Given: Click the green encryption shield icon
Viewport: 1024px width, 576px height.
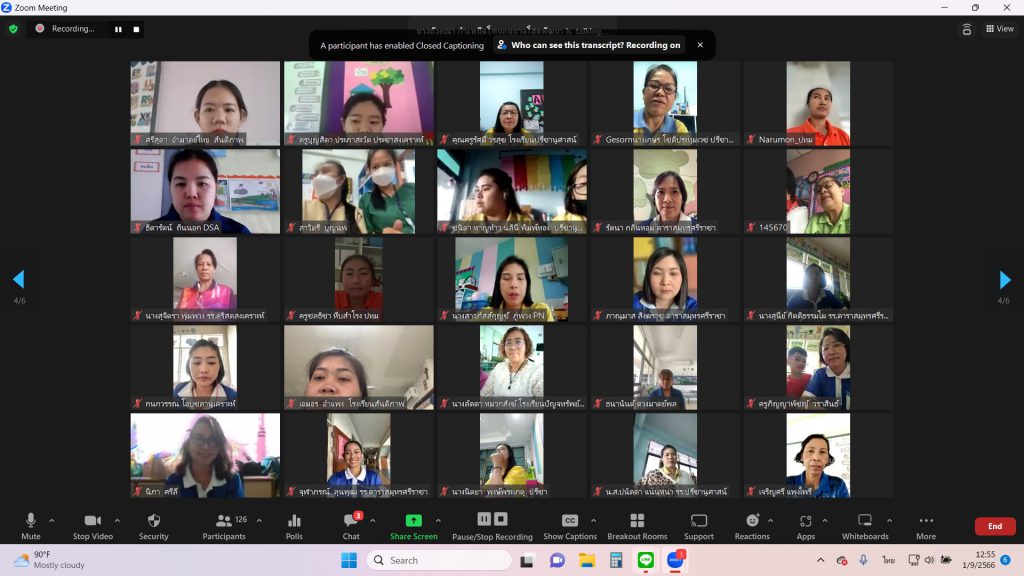Looking at the screenshot, I should [x=13, y=29].
